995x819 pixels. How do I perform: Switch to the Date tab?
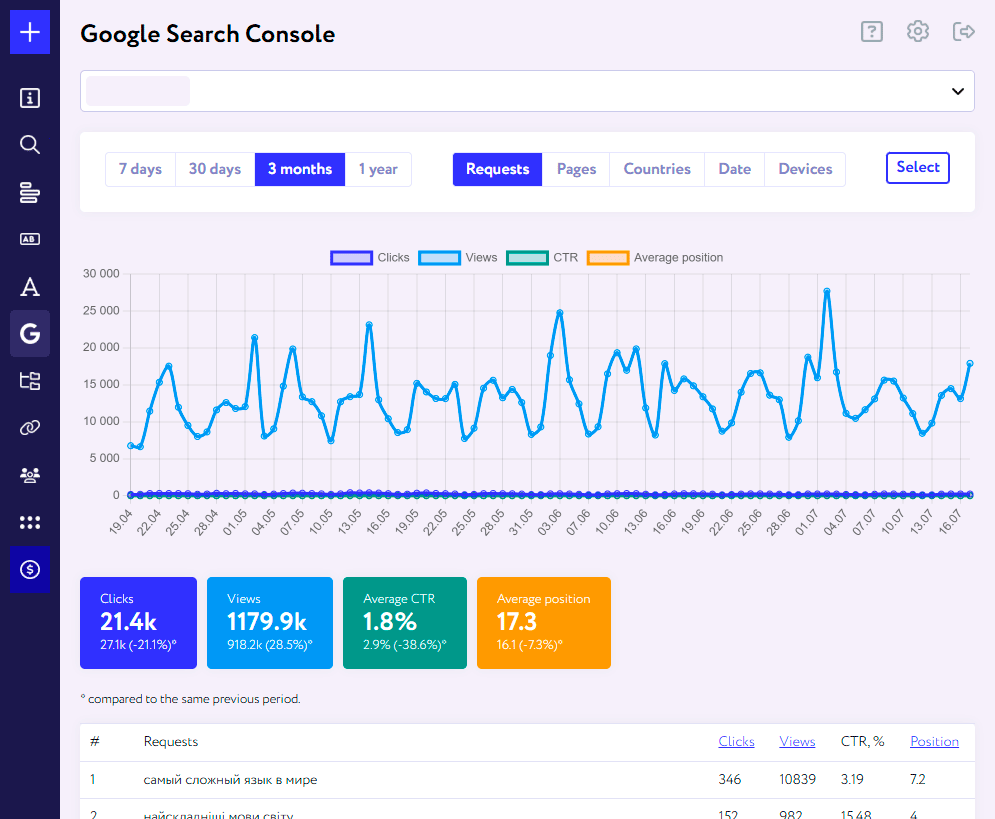tap(735, 169)
